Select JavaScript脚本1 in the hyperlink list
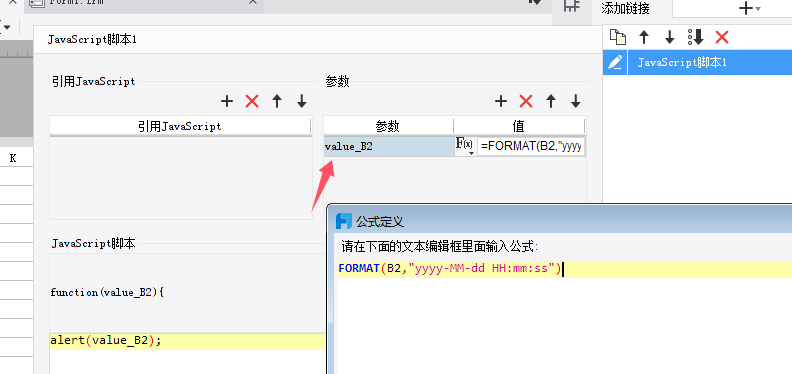The width and height of the screenshot is (792, 374). [710, 63]
